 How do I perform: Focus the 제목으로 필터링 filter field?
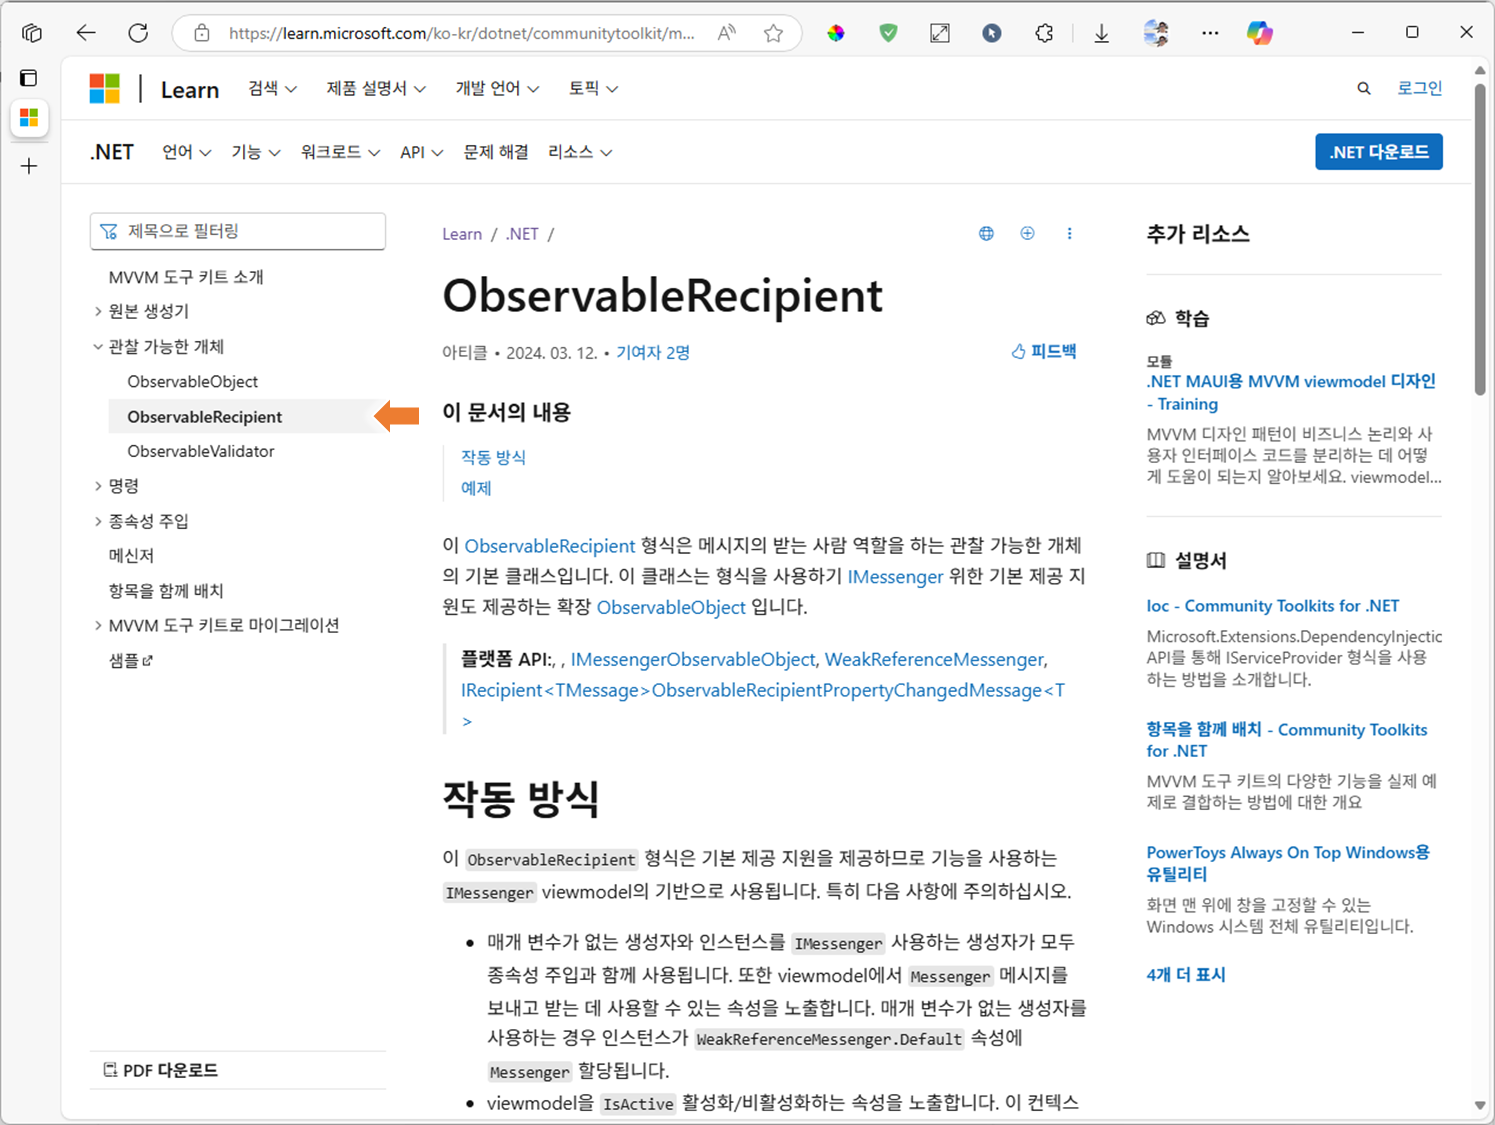pos(238,231)
